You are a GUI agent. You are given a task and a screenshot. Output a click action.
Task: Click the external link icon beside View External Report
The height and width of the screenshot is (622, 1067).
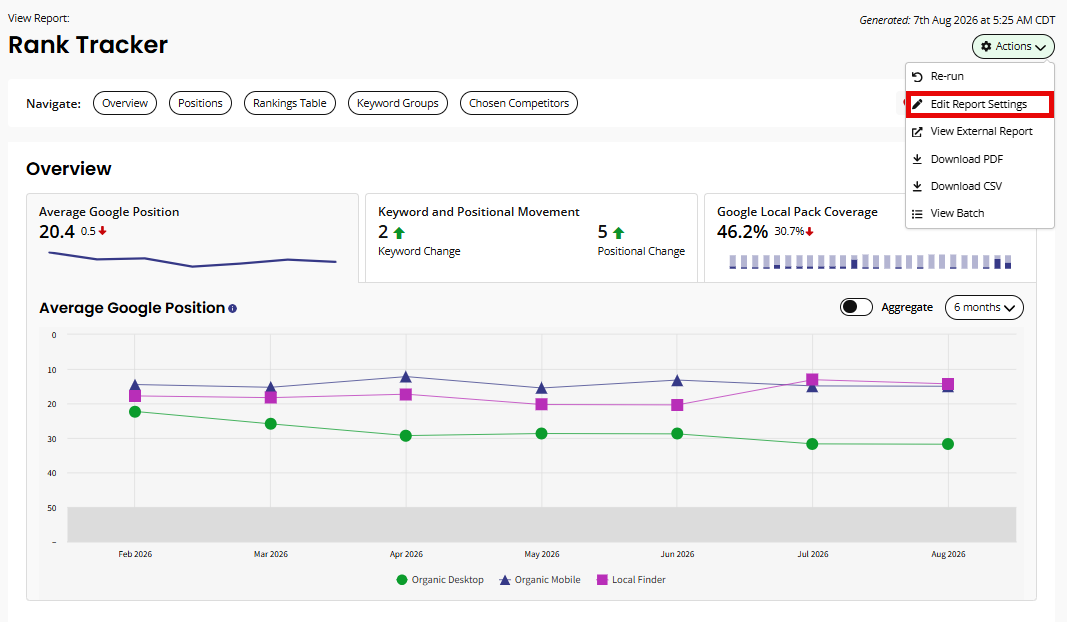(x=917, y=131)
